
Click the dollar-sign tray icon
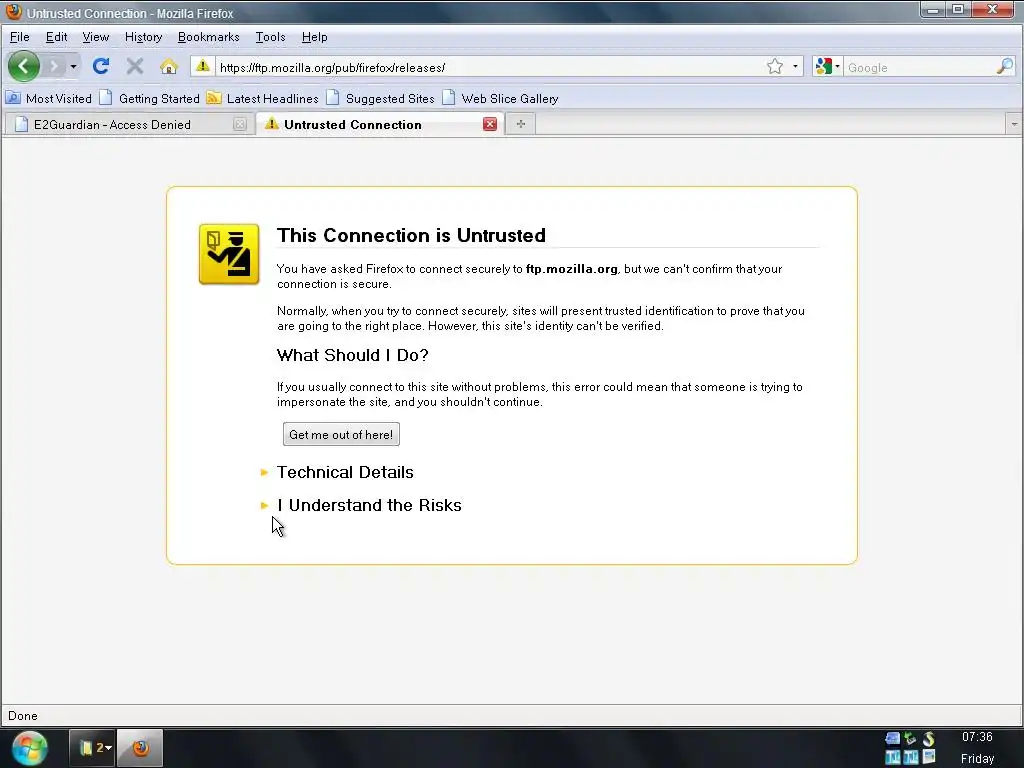(x=928, y=739)
